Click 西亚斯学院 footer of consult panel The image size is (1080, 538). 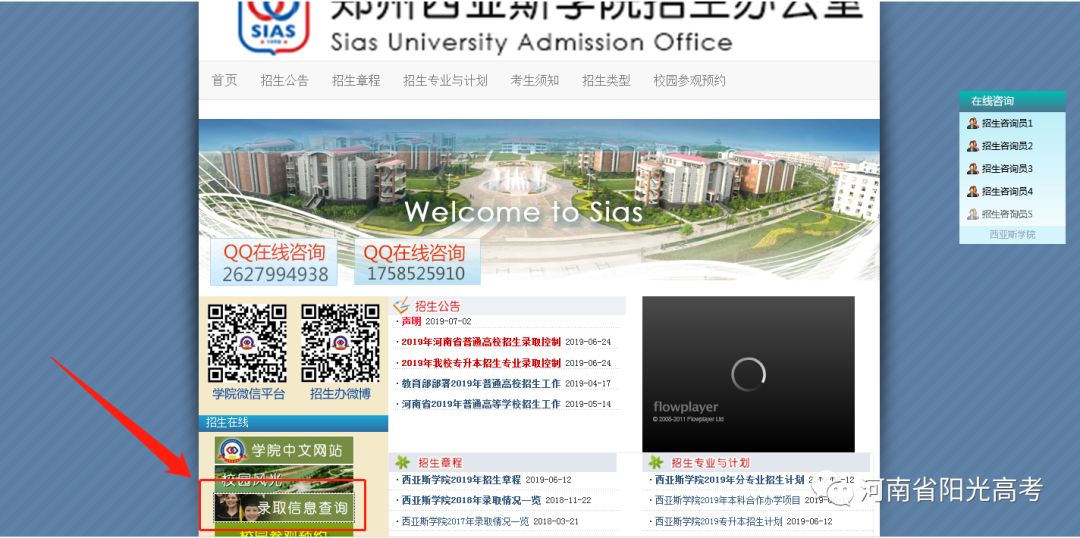[x=1012, y=234]
